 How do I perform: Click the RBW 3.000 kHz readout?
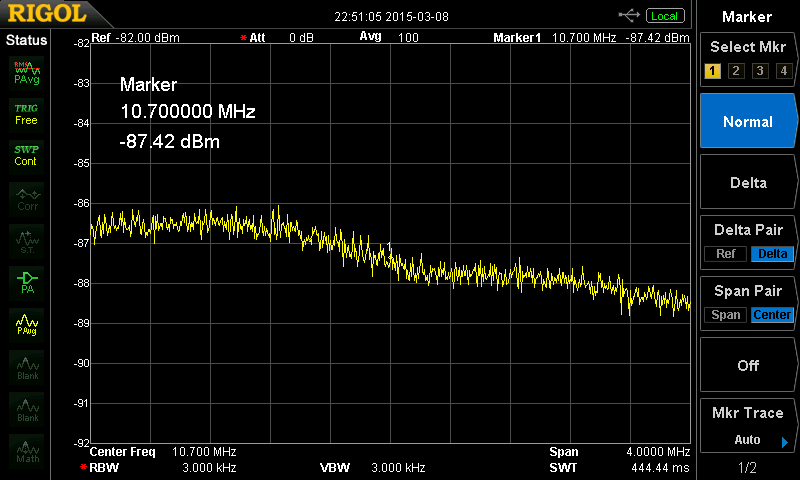(x=158, y=467)
